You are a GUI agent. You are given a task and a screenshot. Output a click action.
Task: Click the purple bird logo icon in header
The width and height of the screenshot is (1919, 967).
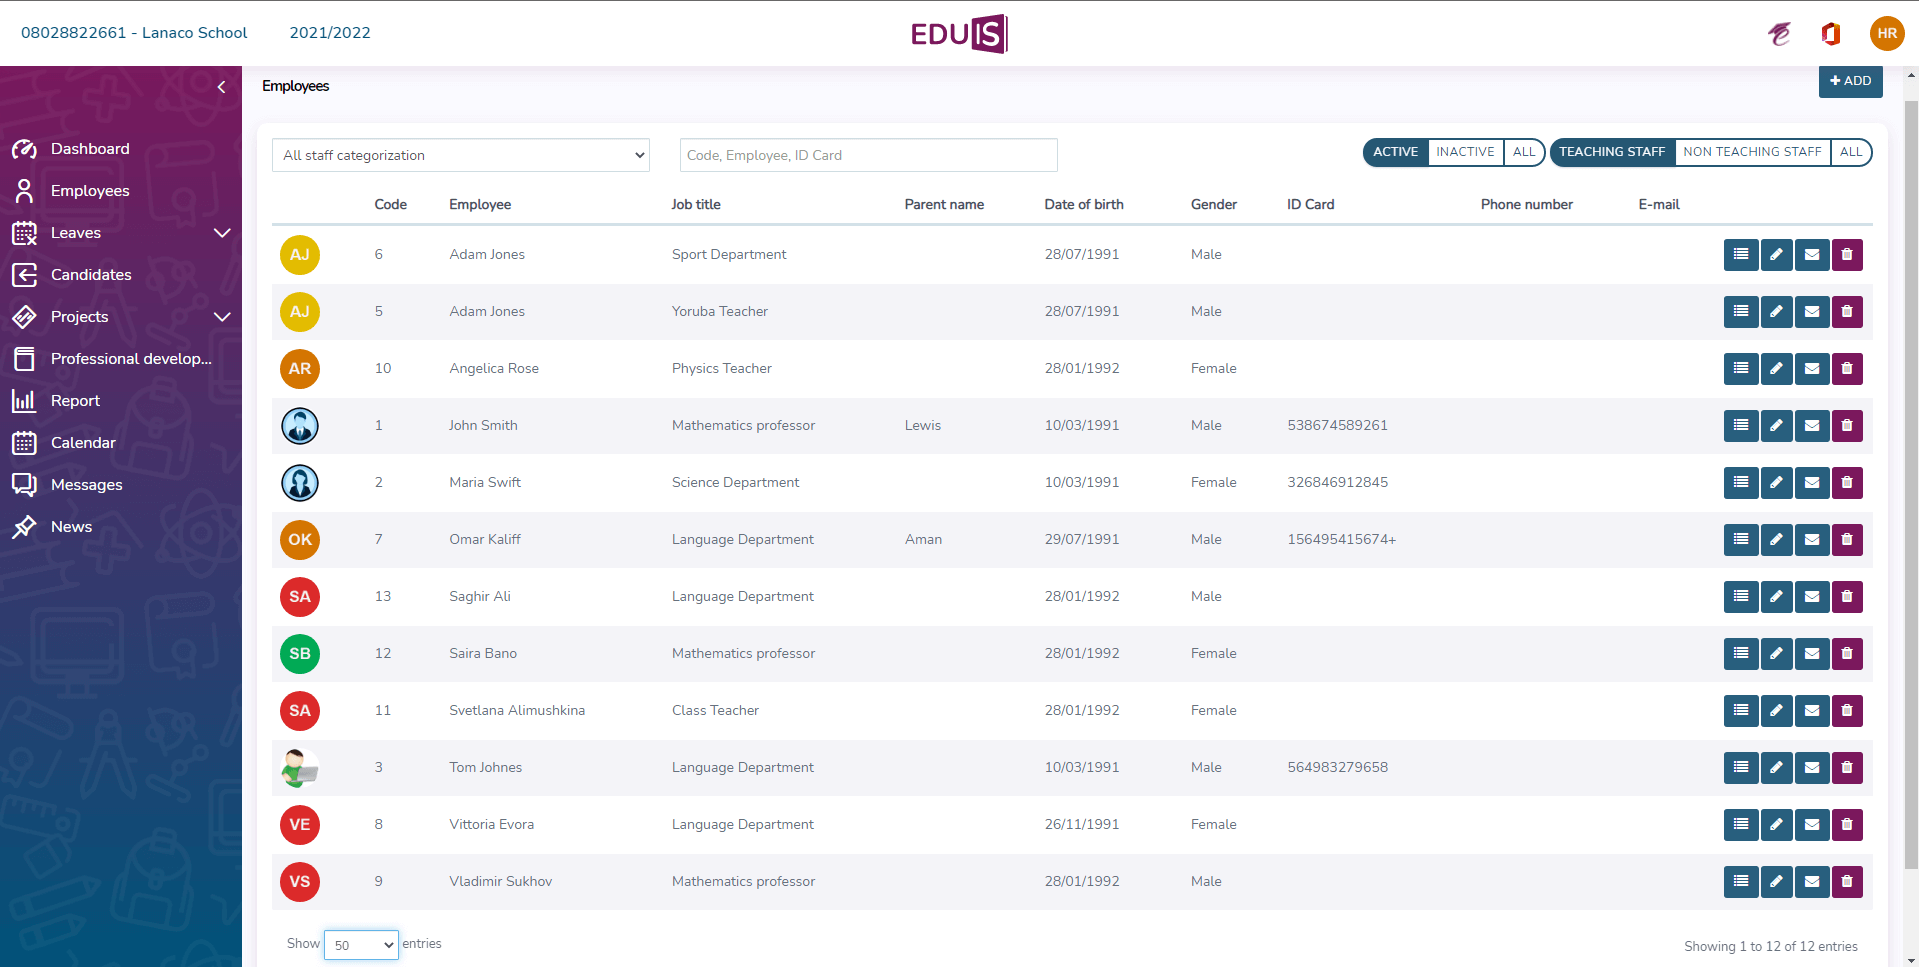[x=1779, y=34]
